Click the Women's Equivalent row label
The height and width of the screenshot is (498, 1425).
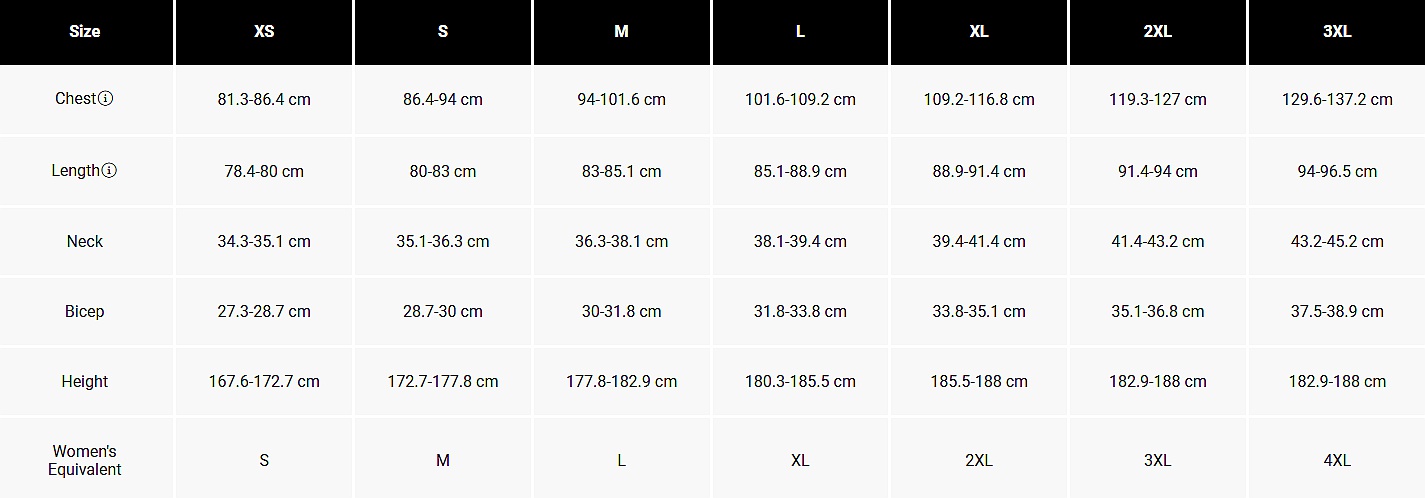tap(85, 460)
